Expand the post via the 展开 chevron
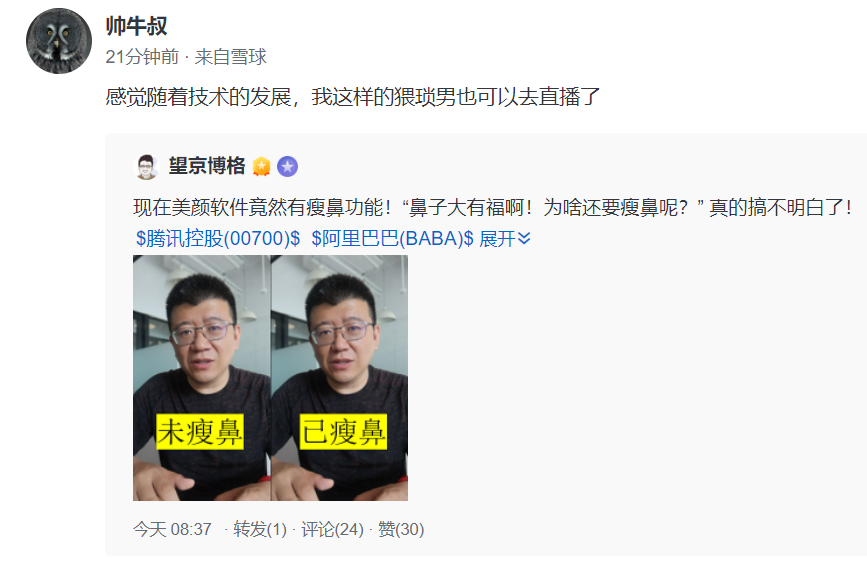 tap(505, 239)
